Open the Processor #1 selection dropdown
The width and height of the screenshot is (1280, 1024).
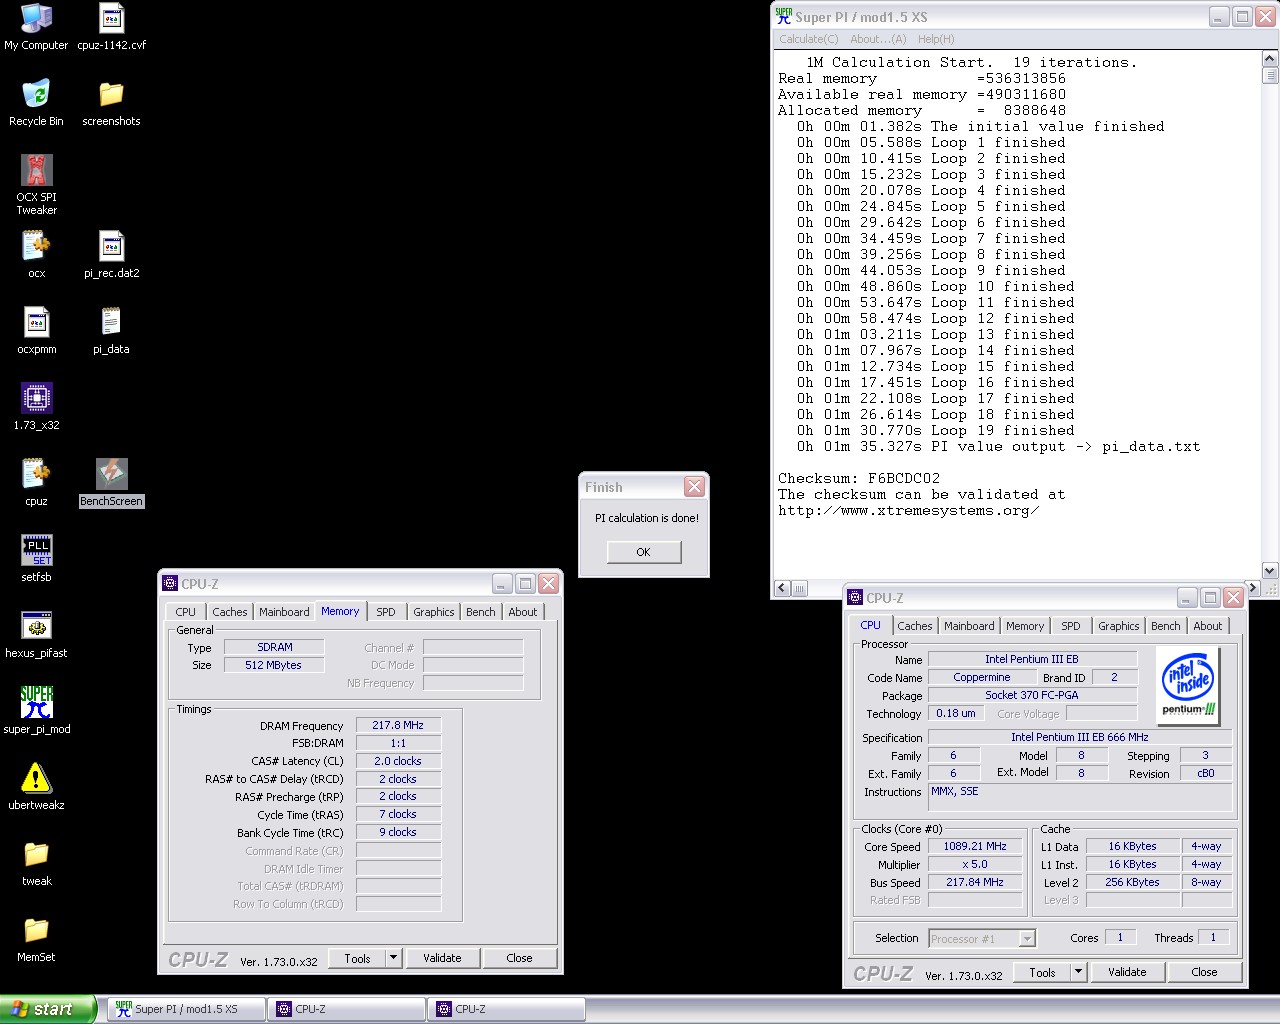[982, 938]
